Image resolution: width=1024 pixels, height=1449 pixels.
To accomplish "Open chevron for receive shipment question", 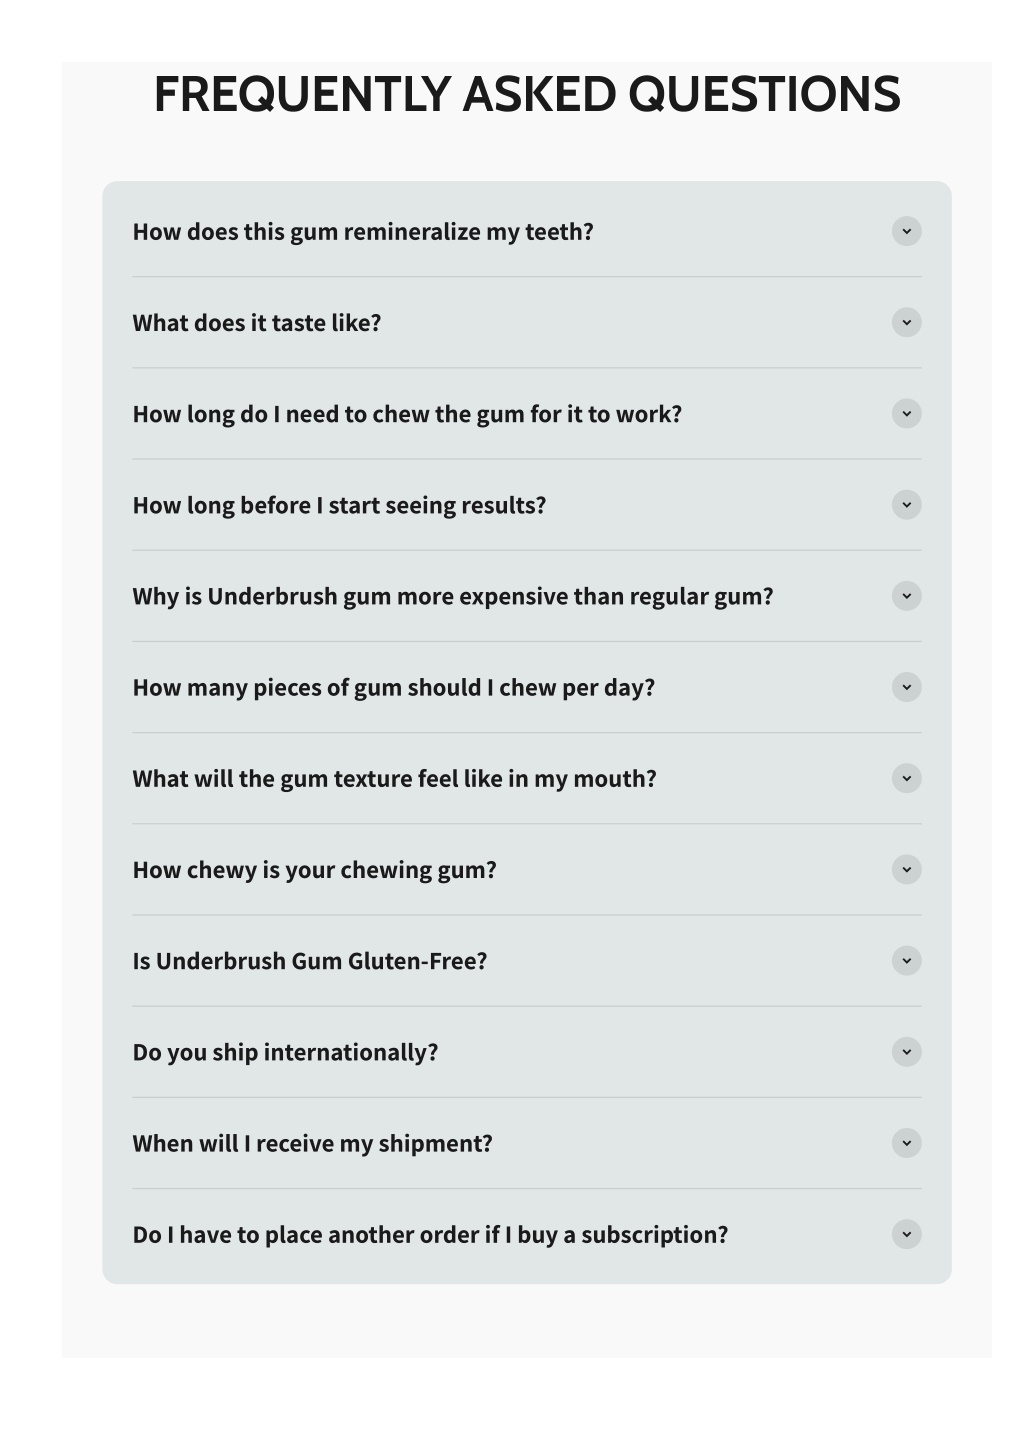I will [x=906, y=1143].
